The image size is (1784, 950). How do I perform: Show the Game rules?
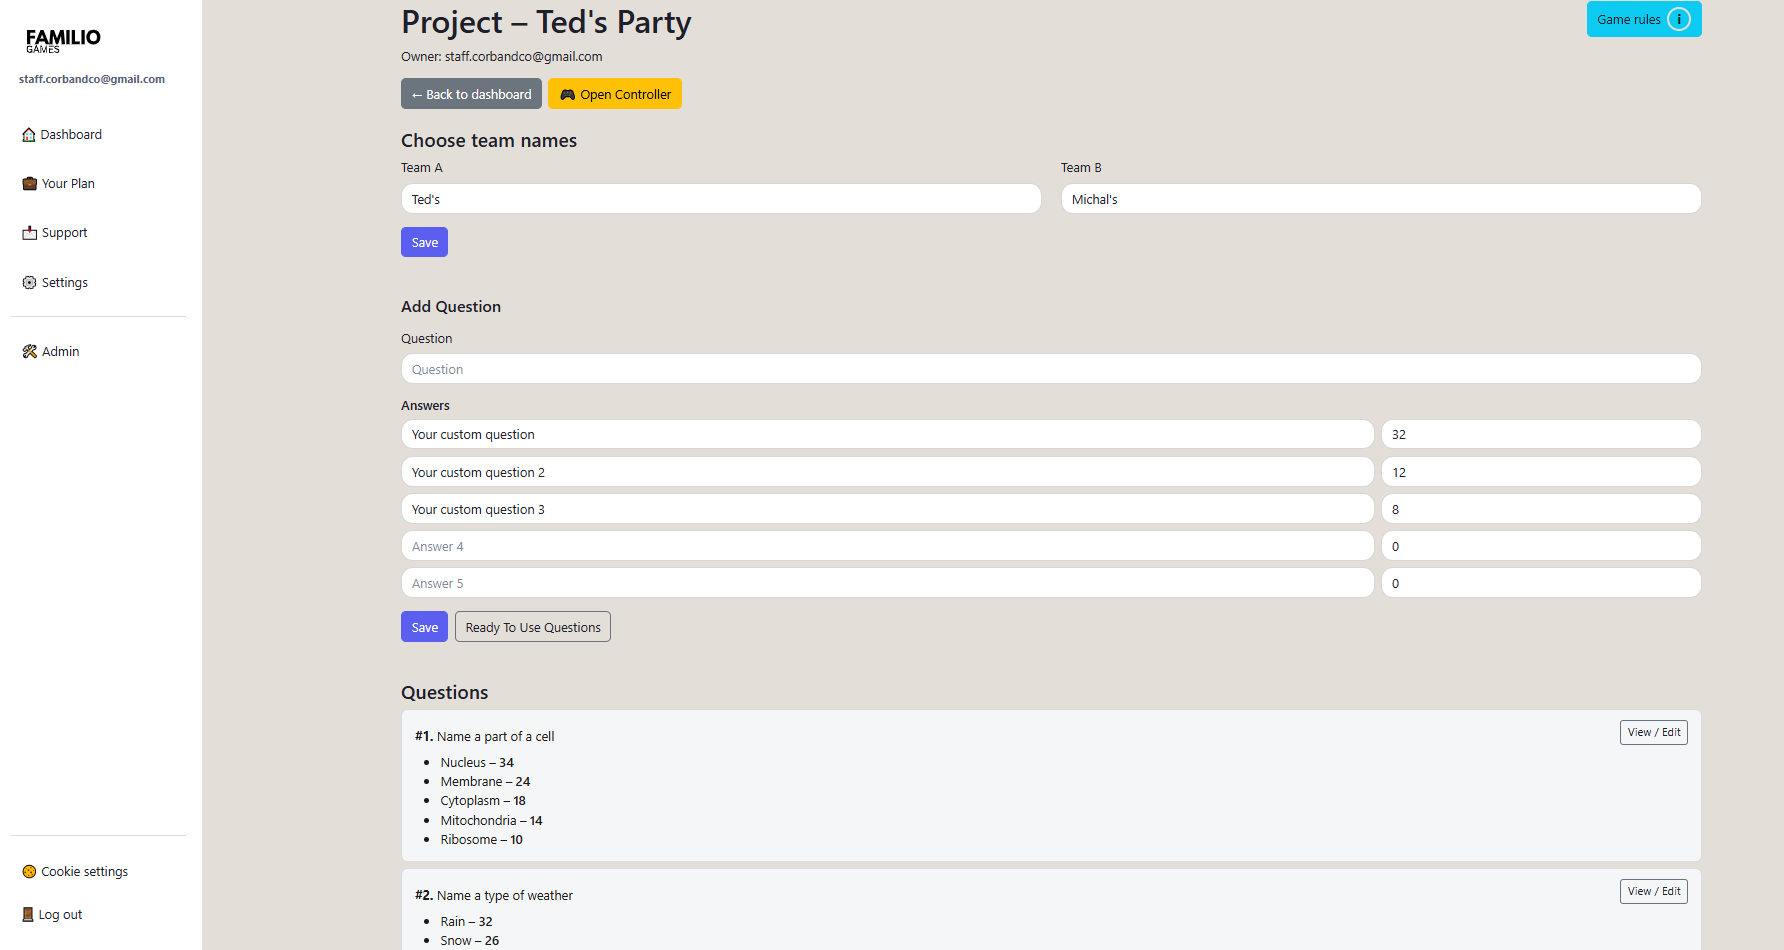coord(1644,19)
